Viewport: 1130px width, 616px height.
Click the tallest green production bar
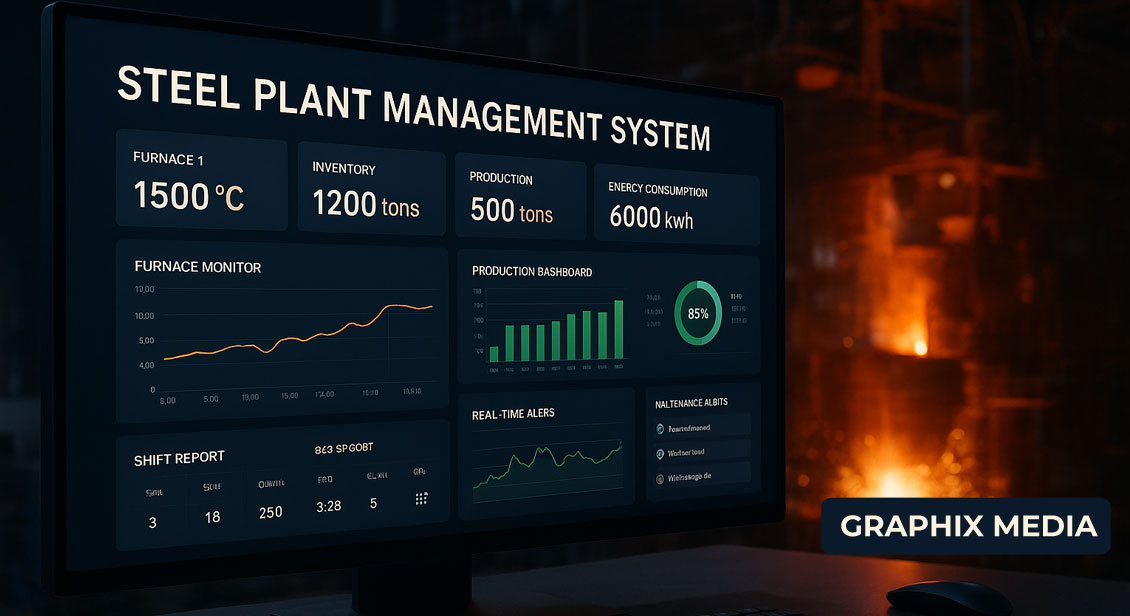pos(618,330)
